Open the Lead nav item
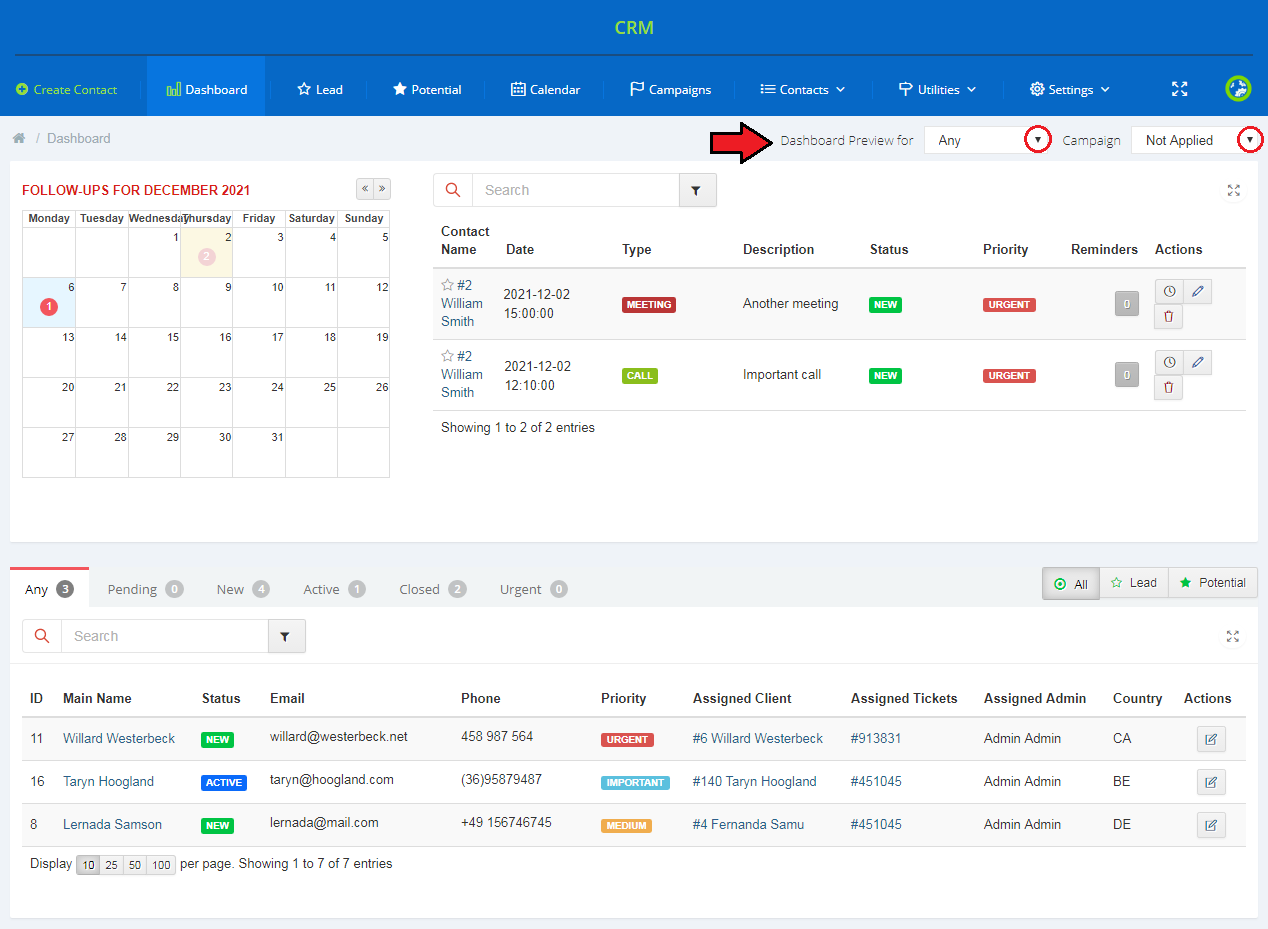This screenshot has height=929, width=1268. tap(320, 89)
